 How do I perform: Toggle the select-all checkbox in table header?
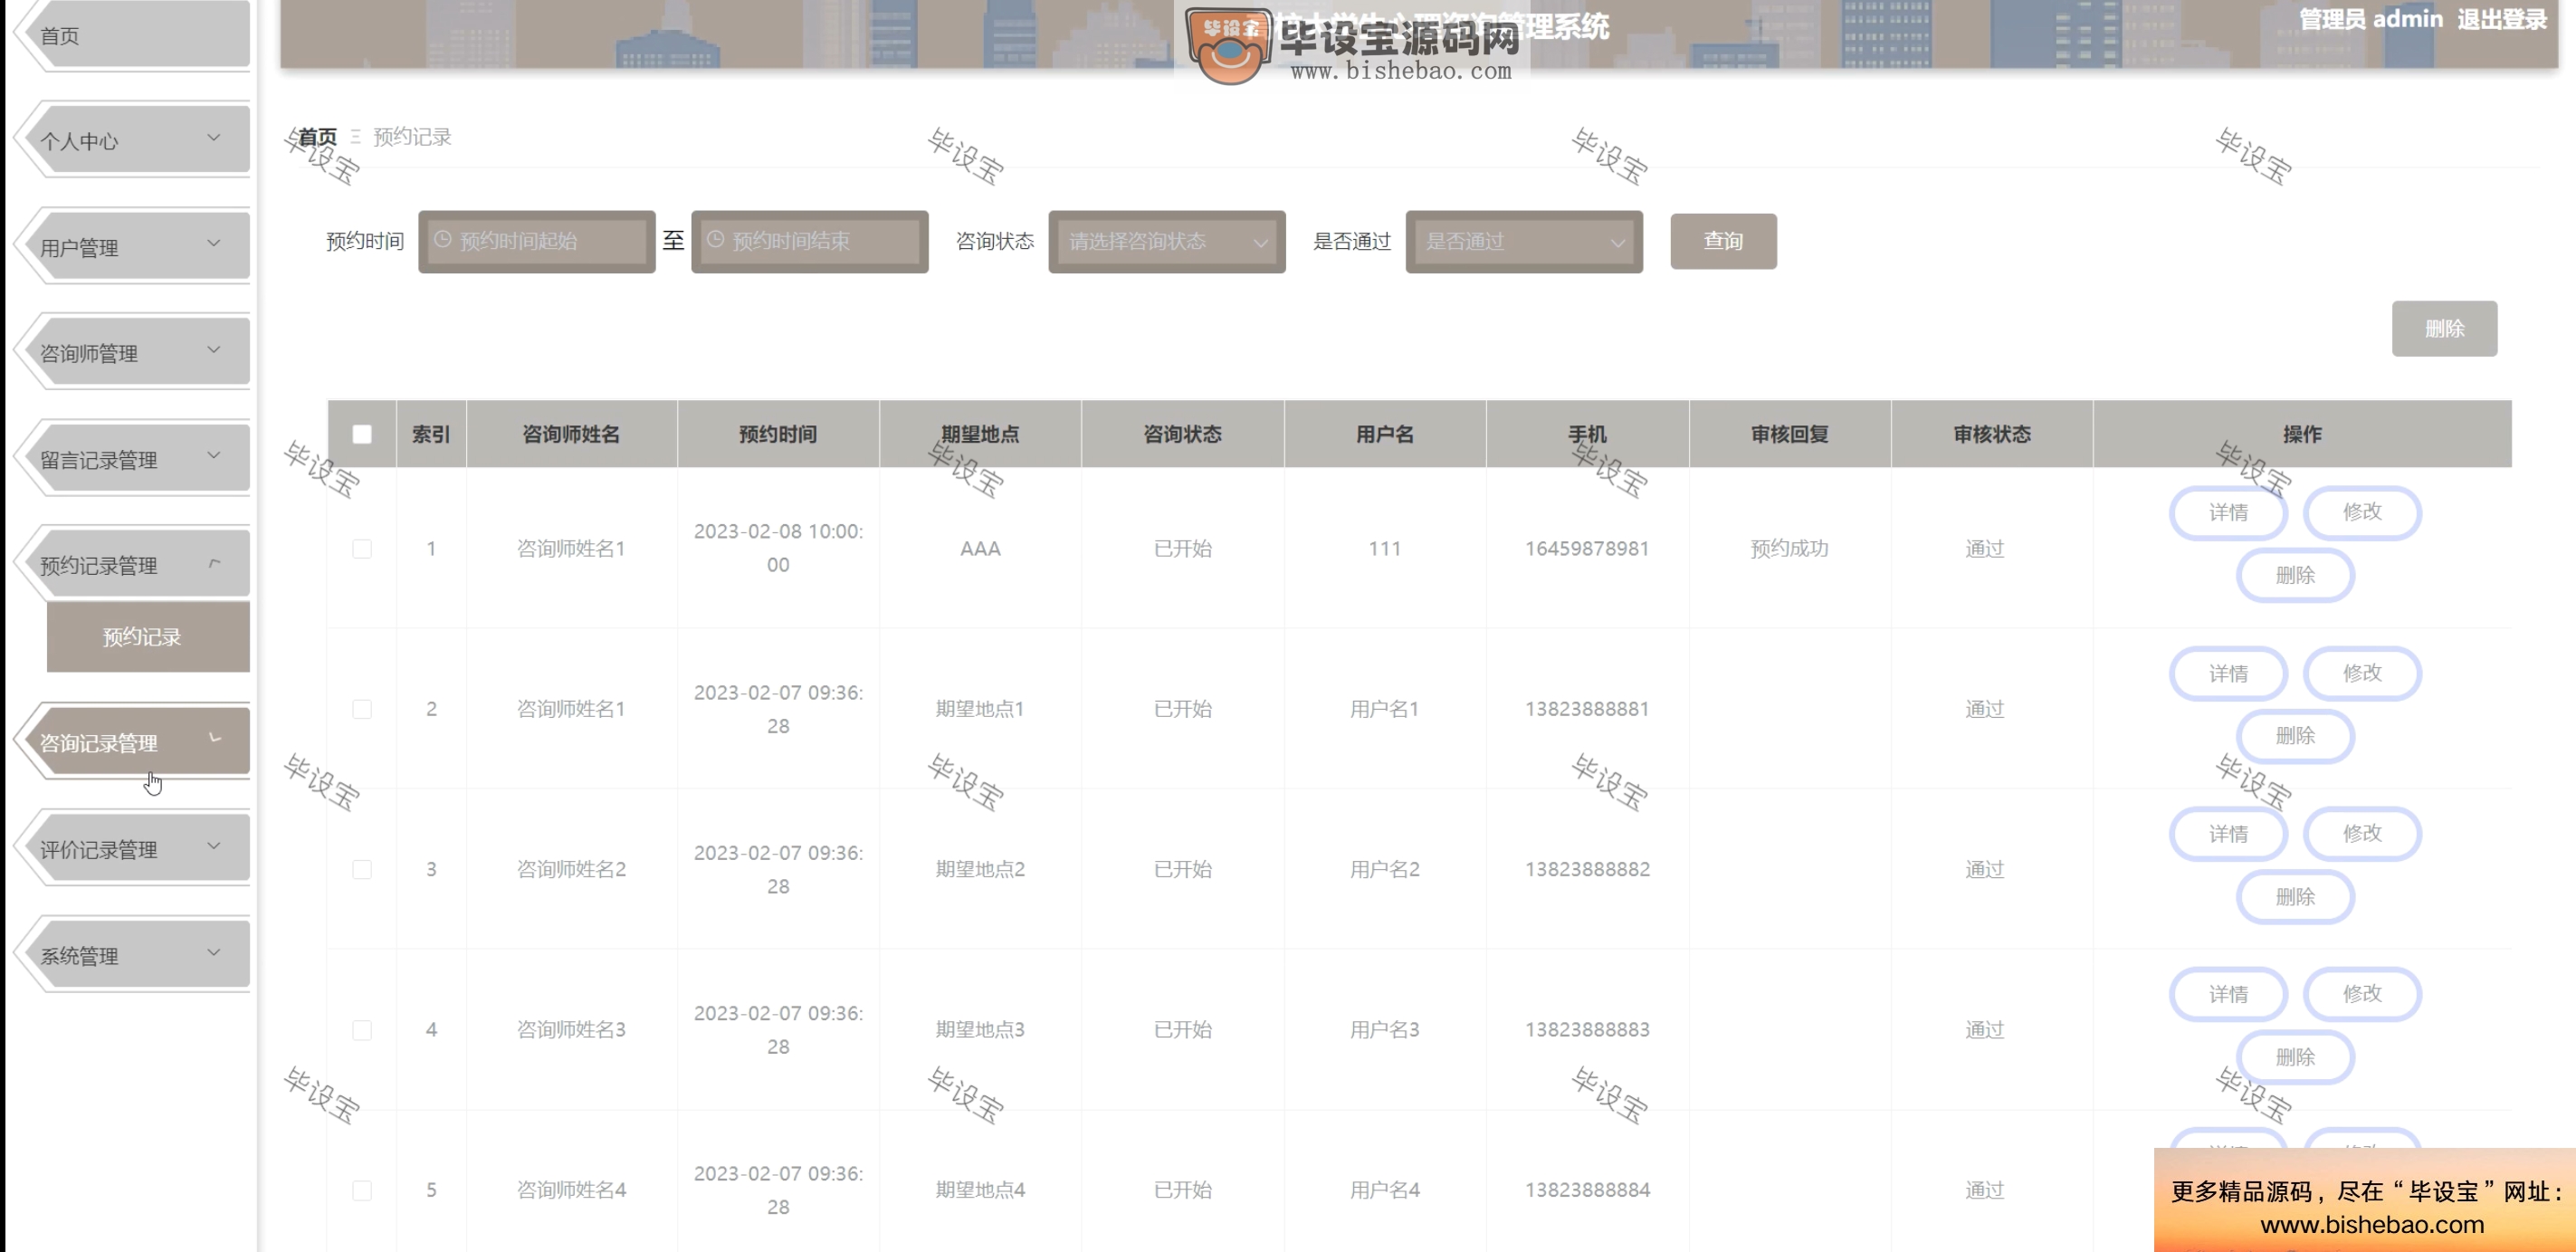pos(362,434)
